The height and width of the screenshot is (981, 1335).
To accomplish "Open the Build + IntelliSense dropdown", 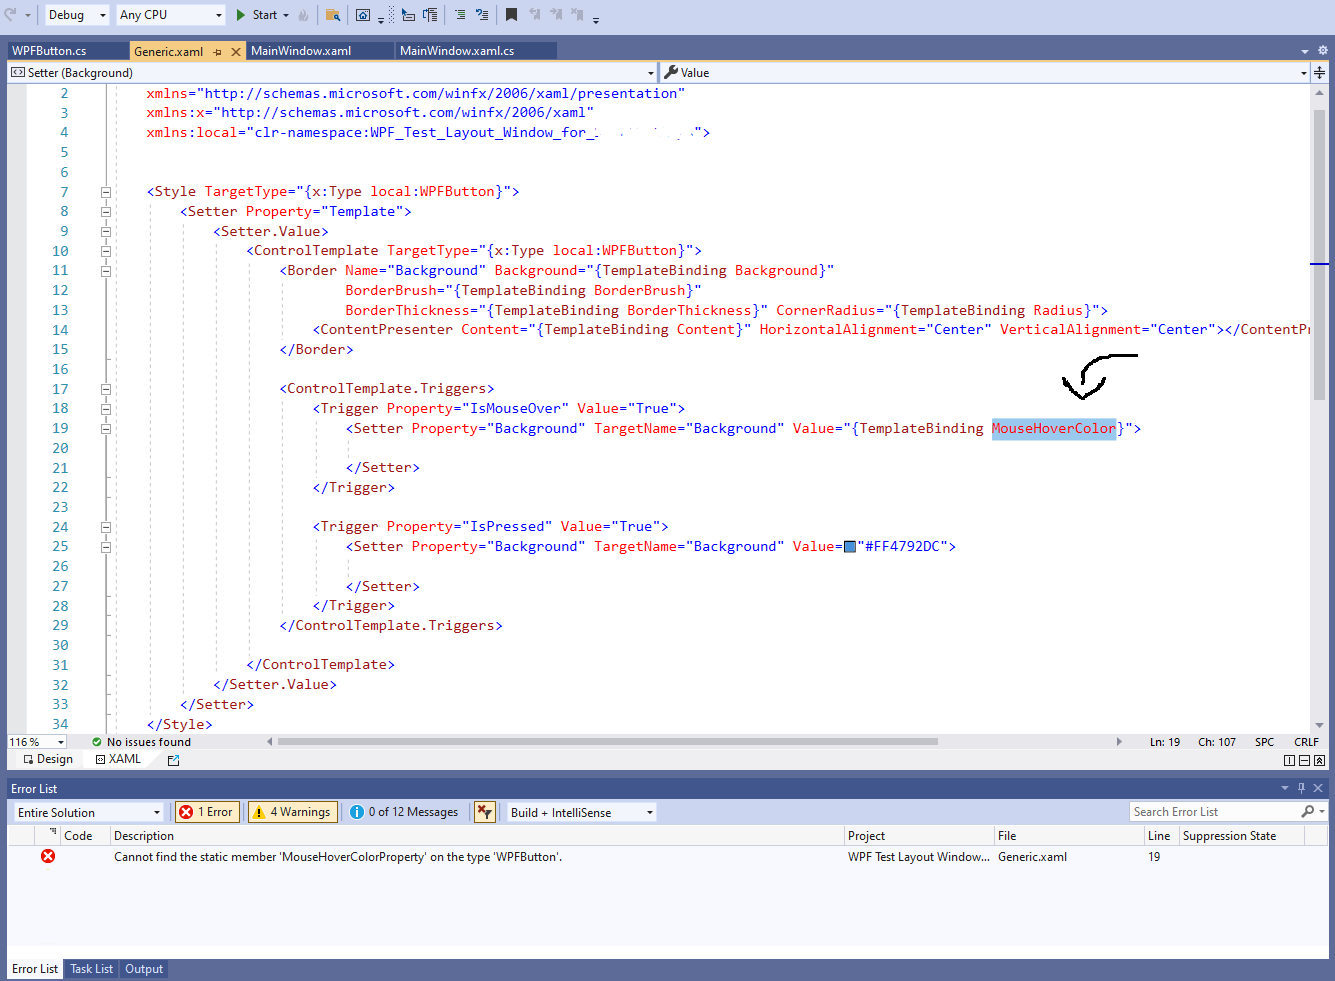I will [x=581, y=813].
